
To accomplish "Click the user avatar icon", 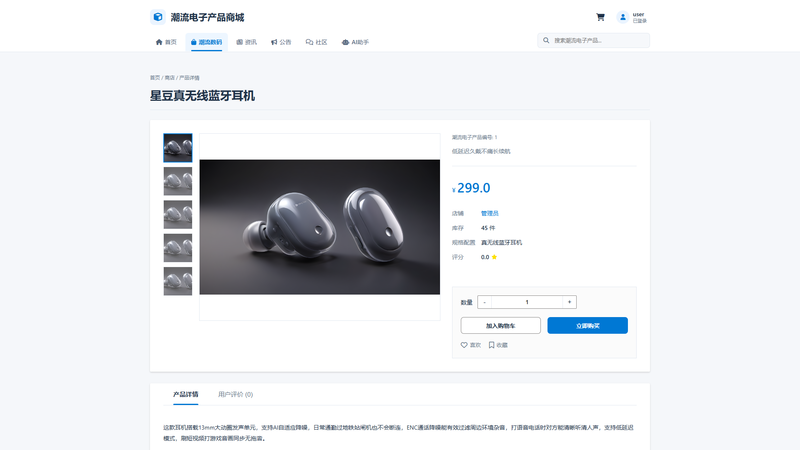I will 622,17.
